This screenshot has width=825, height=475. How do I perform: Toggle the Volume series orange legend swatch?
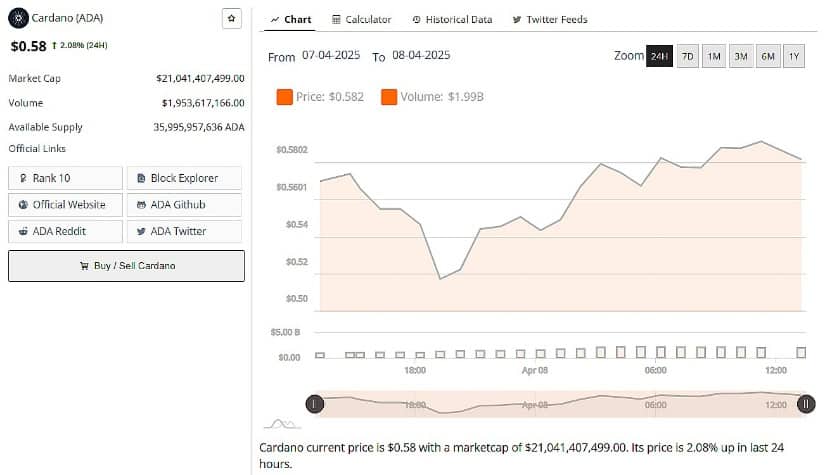pyautogui.click(x=389, y=97)
